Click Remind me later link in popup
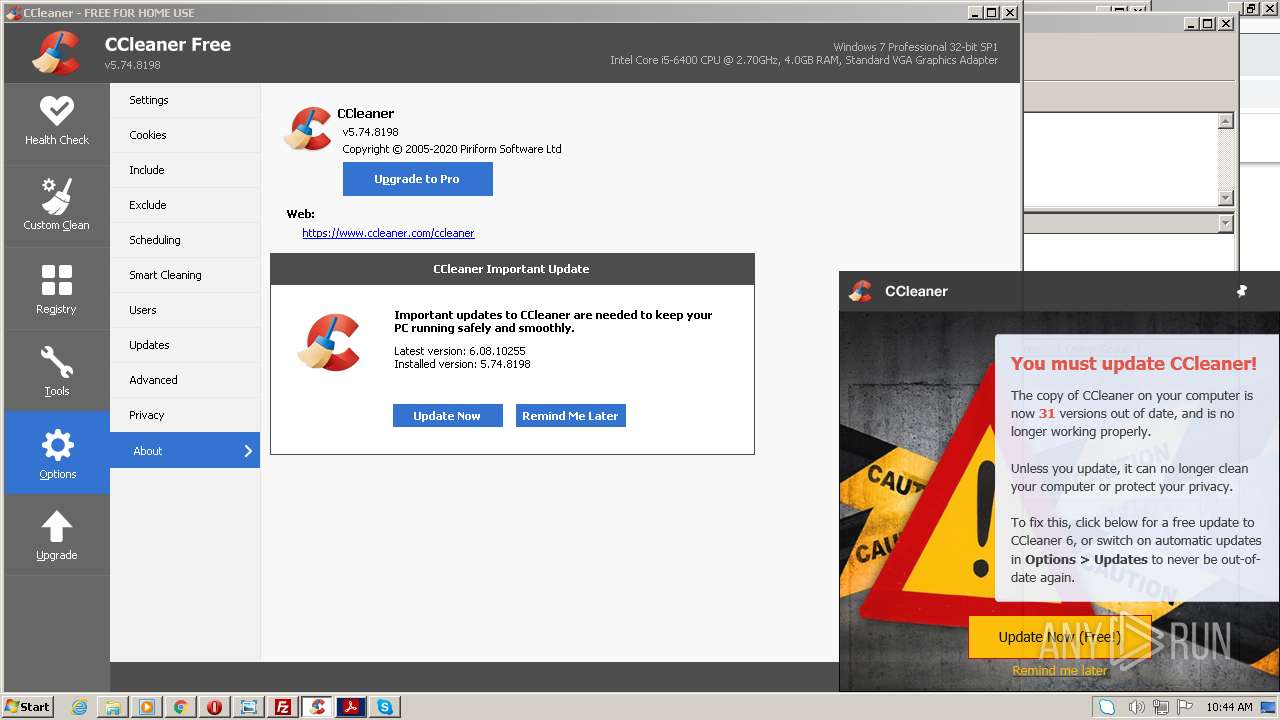This screenshot has width=1280, height=720. point(1059,671)
